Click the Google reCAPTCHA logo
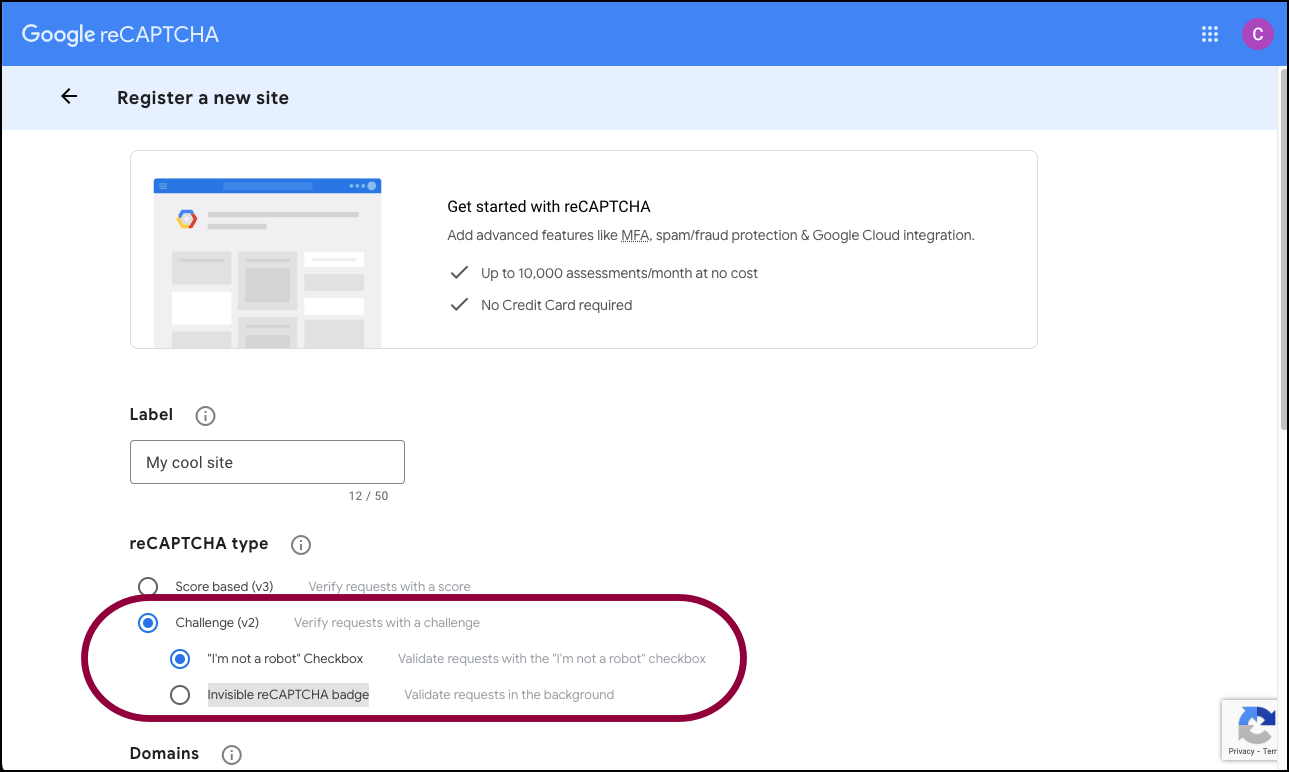1289x772 pixels. [x=120, y=34]
